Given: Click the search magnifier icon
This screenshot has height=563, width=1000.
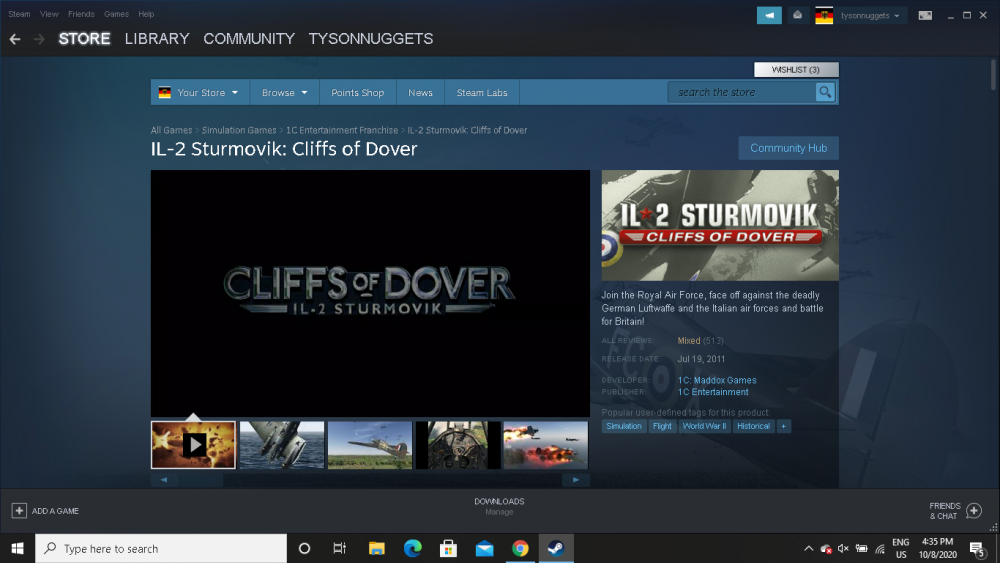Looking at the screenshot, I should (825, 92).
